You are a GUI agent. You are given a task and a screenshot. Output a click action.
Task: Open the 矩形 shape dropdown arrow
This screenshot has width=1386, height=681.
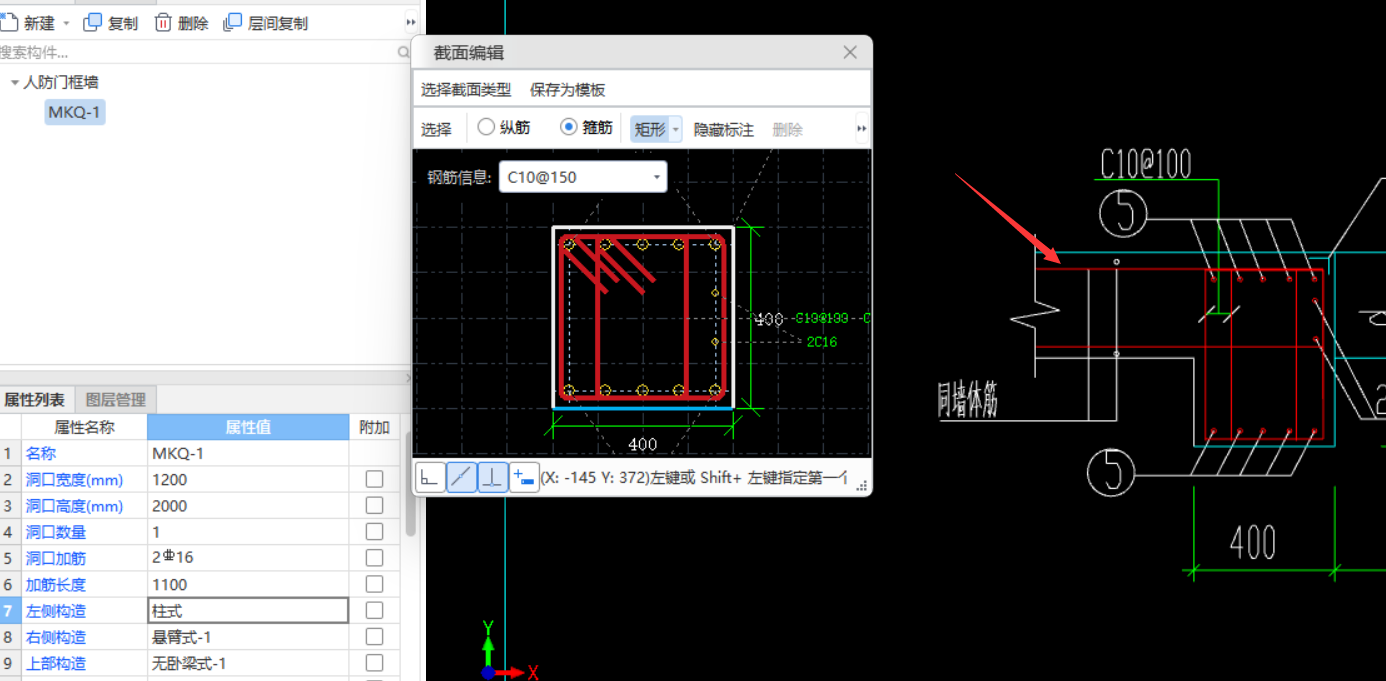pos(676,129)
